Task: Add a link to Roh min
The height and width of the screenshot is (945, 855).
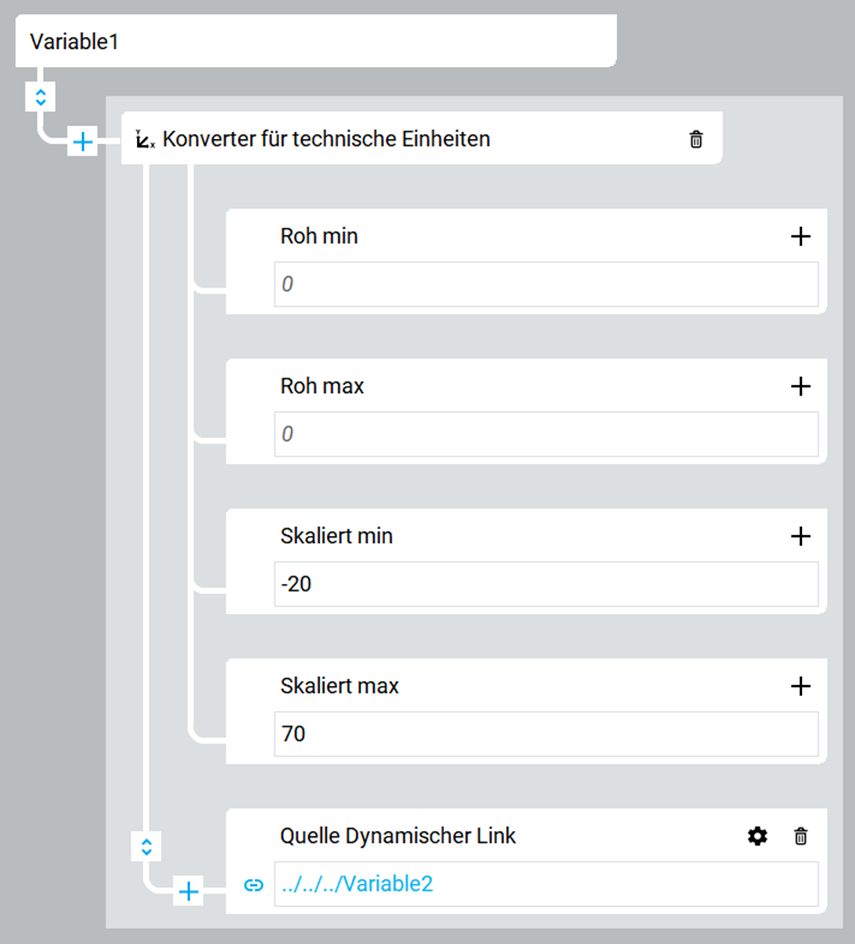Action: tap(800, 236)
